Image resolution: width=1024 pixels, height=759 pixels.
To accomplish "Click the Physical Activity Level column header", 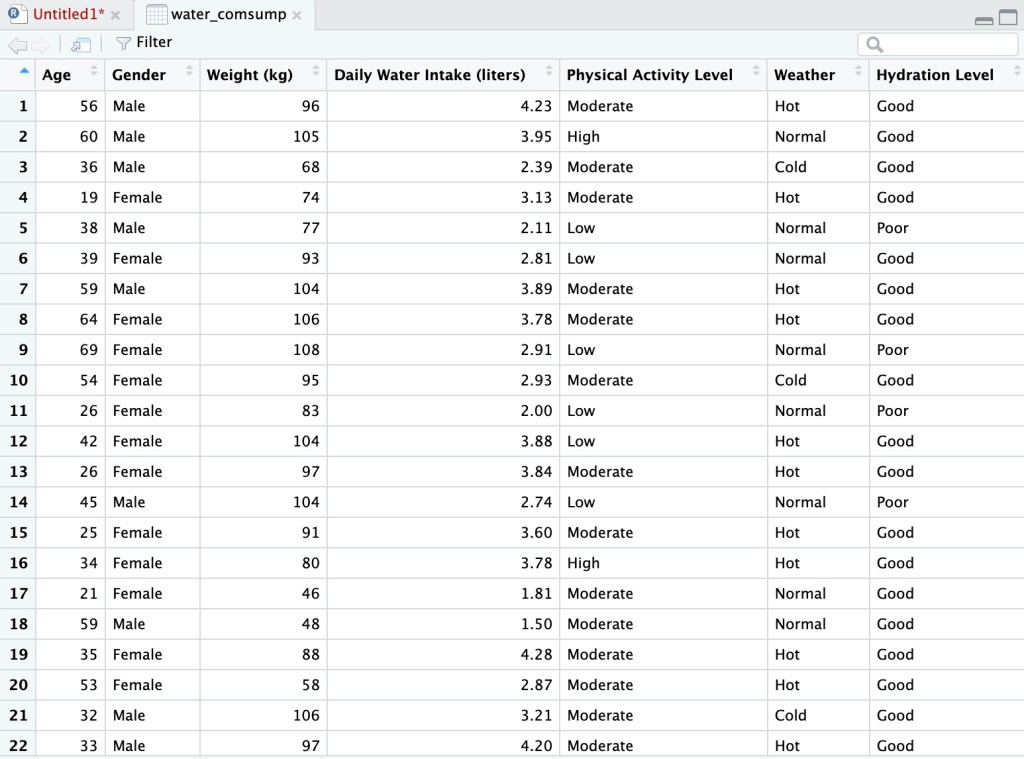I will tap(649, 75).
